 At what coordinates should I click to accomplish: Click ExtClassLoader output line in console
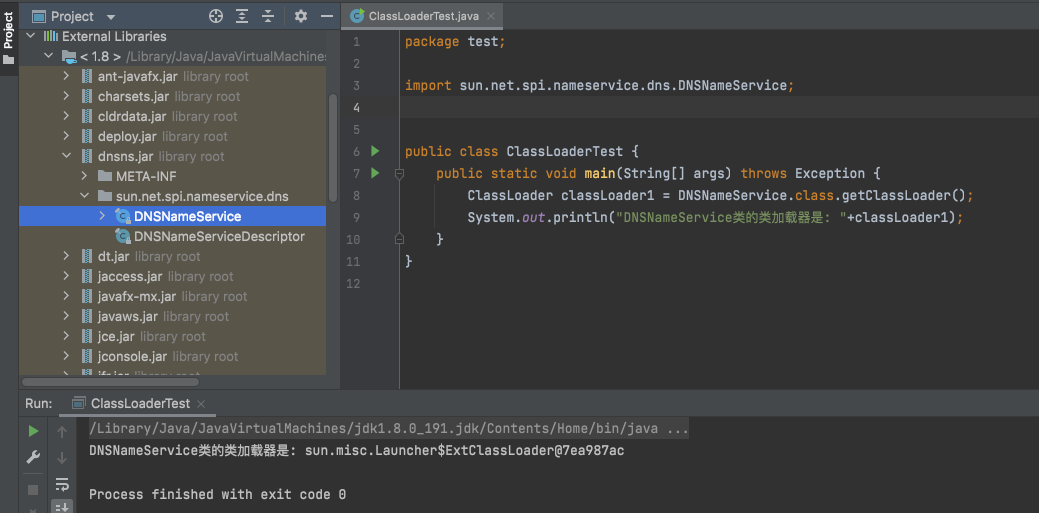356,451
